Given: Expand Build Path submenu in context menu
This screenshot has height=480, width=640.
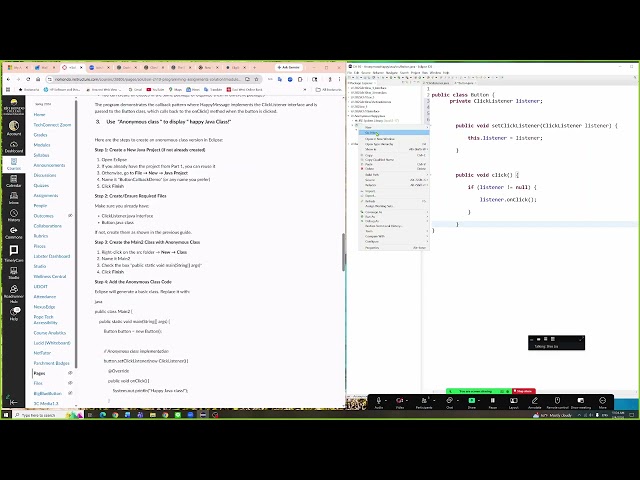Looking at the screenshot, I should coord(394,175).
